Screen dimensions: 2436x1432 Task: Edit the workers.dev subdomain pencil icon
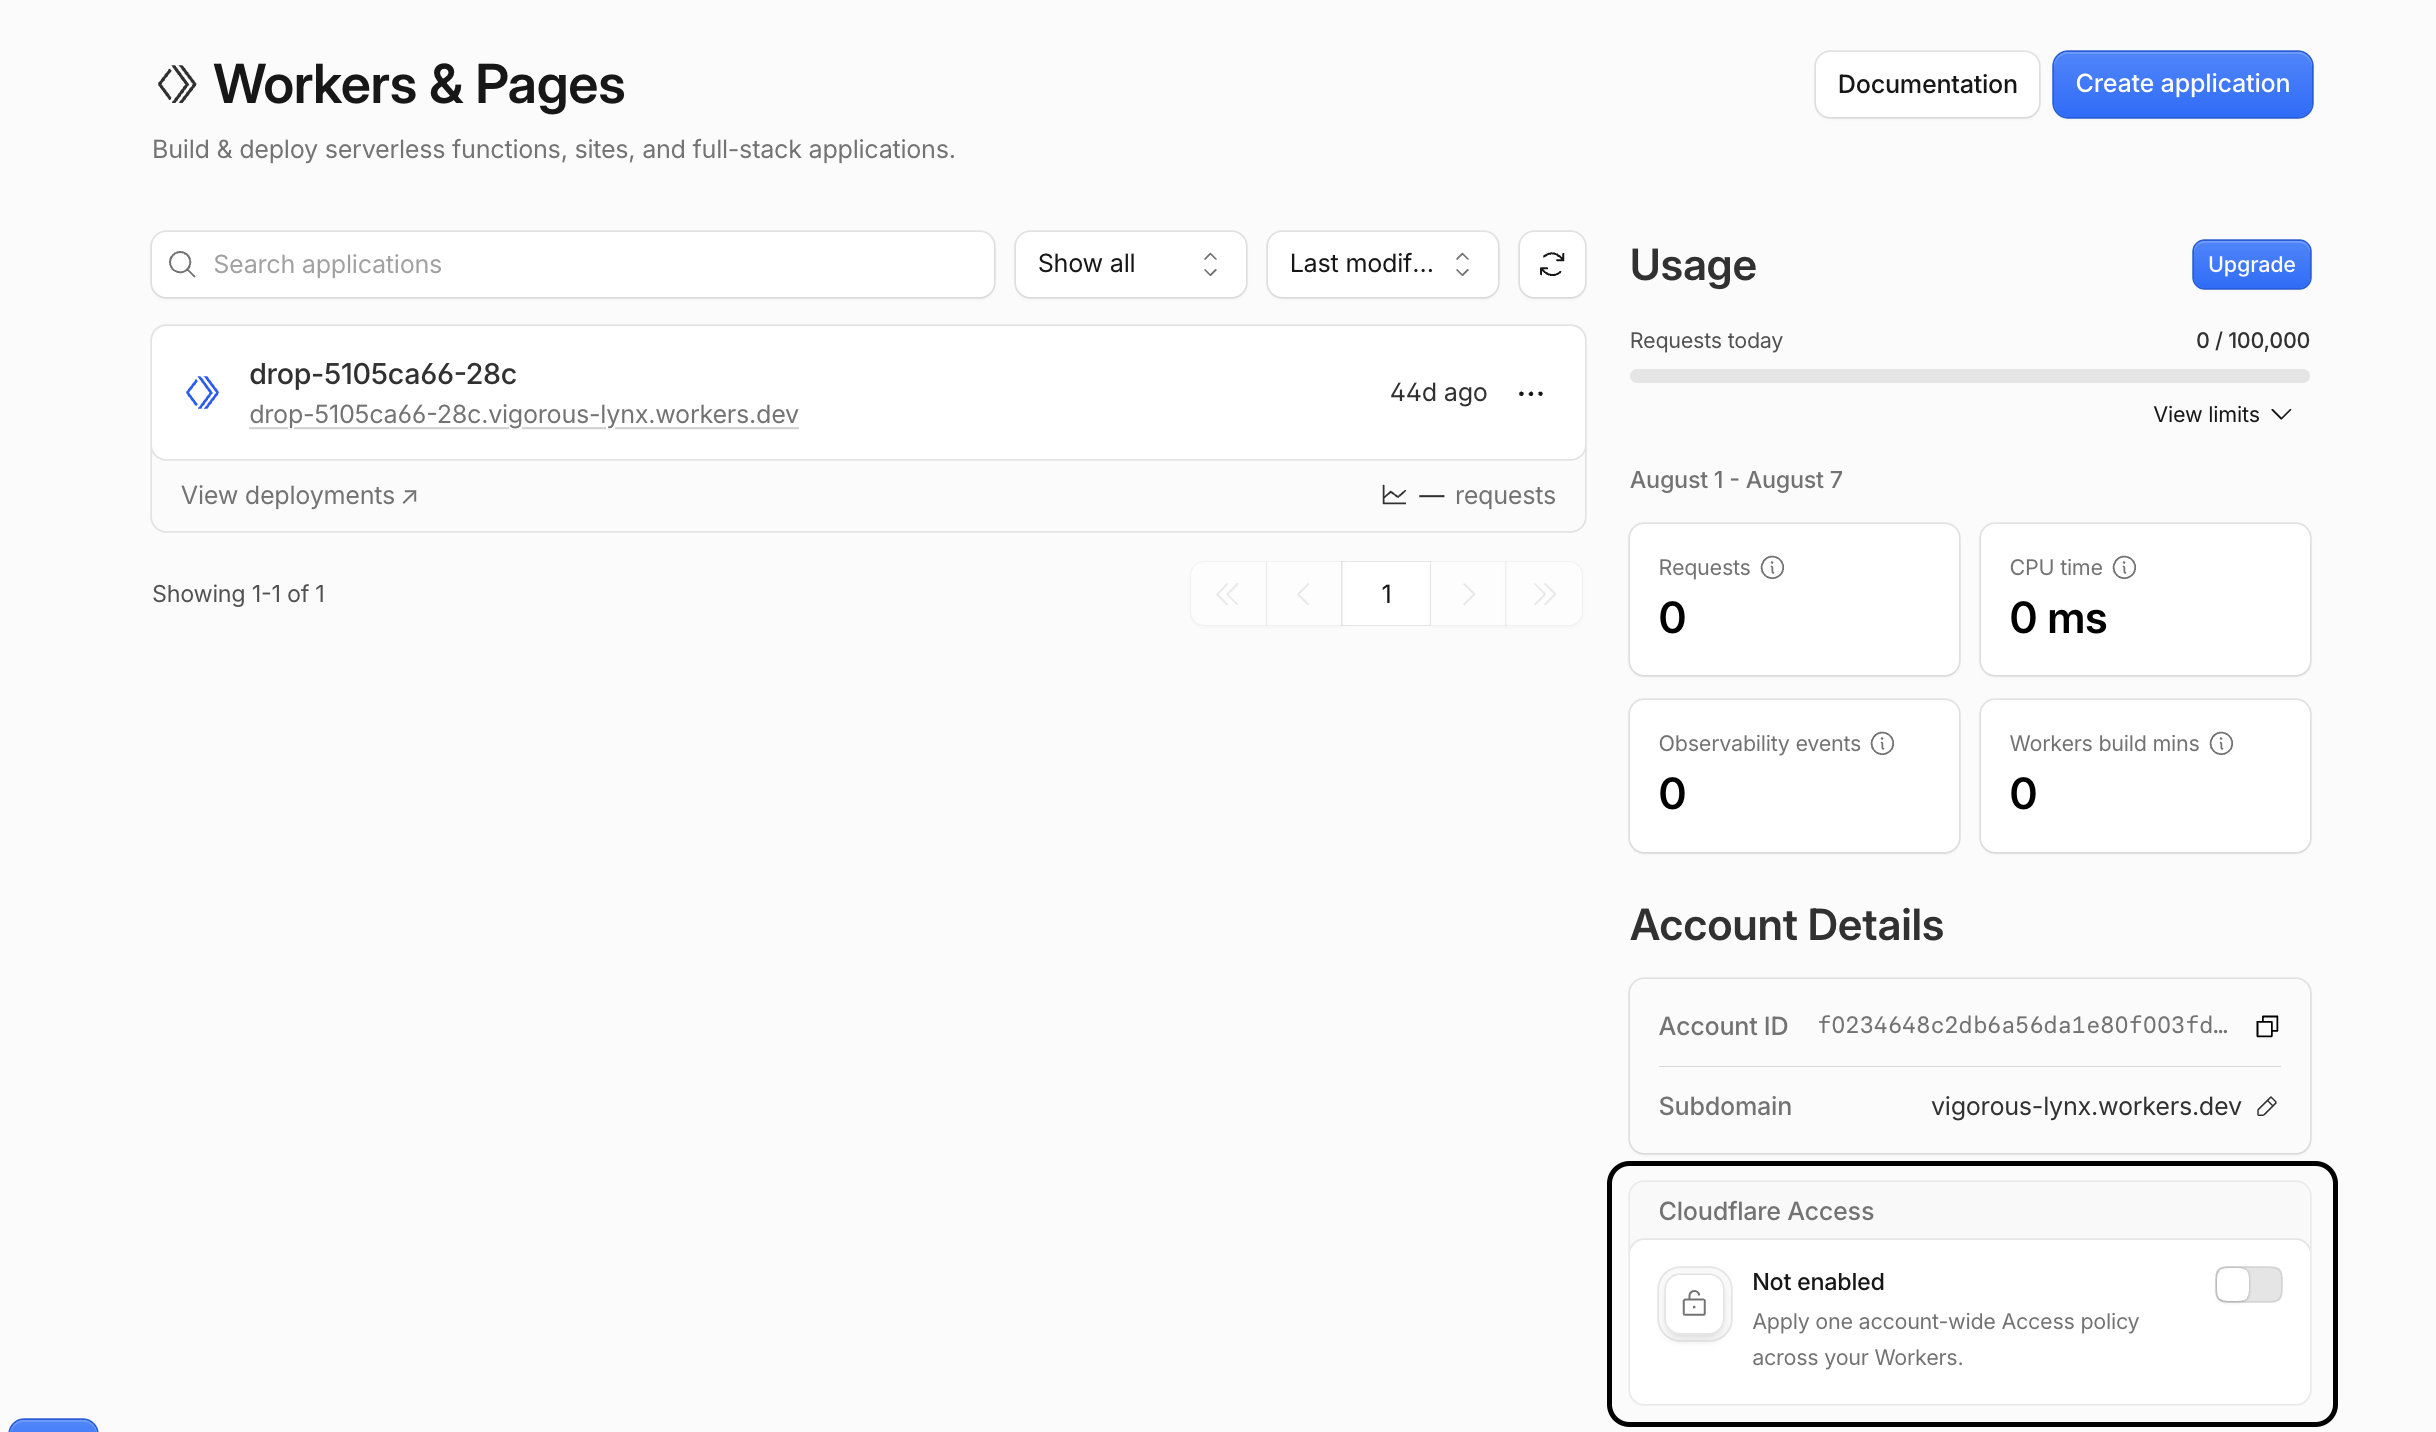click(2267, 1106)
